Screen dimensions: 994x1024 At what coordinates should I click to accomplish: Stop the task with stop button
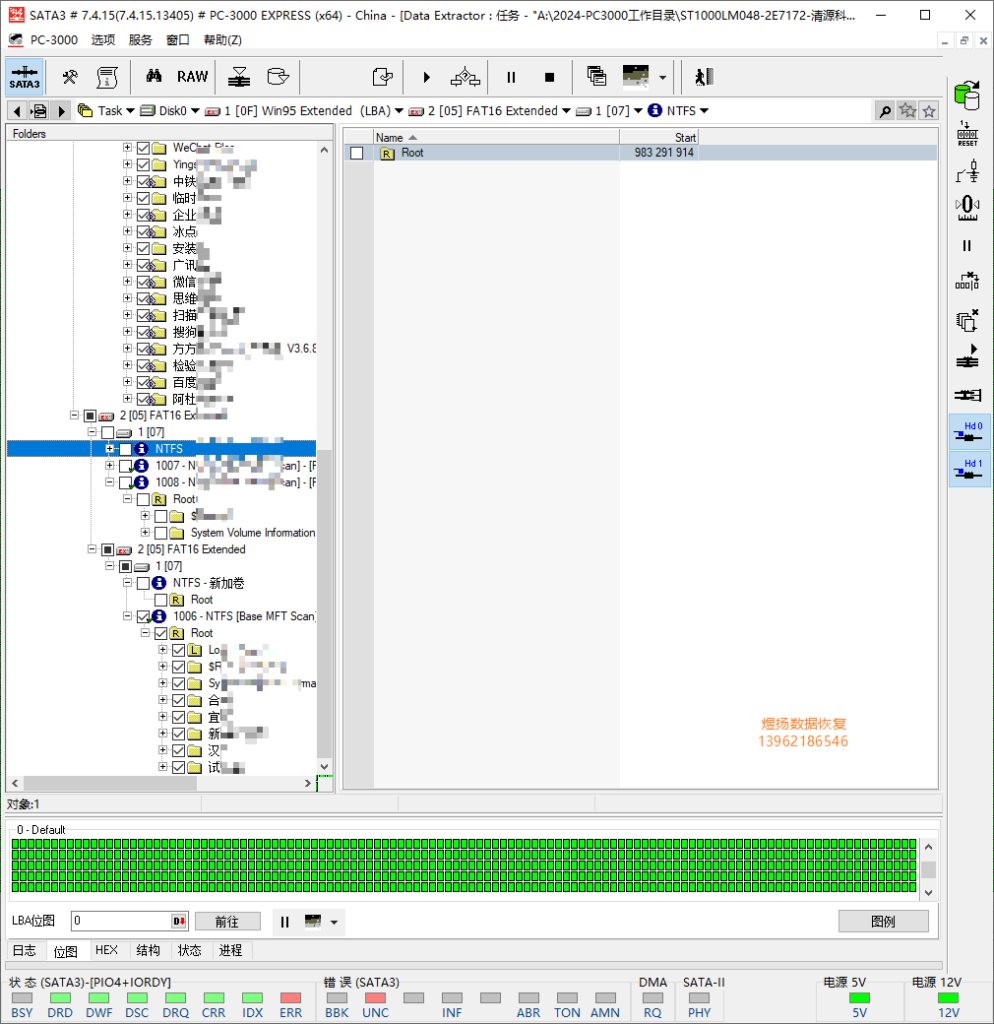[549, 77]
